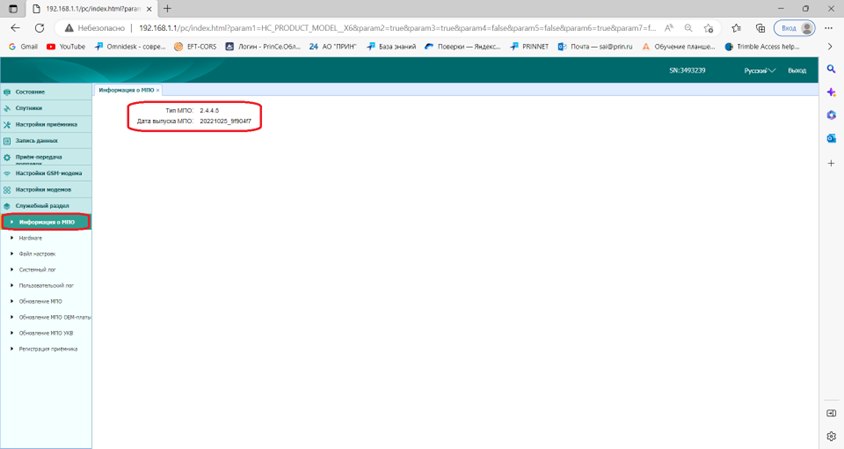Open the Спутники sidebar section

[46, 108]
